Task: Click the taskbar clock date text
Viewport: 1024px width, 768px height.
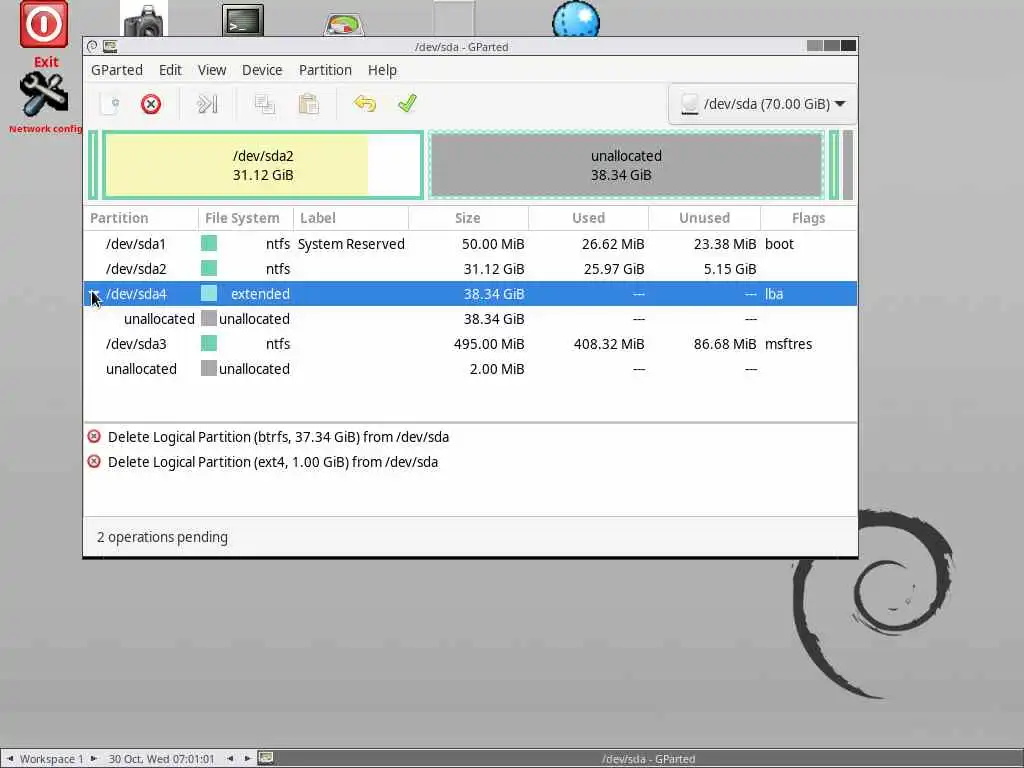Action: tap(161, 759)
